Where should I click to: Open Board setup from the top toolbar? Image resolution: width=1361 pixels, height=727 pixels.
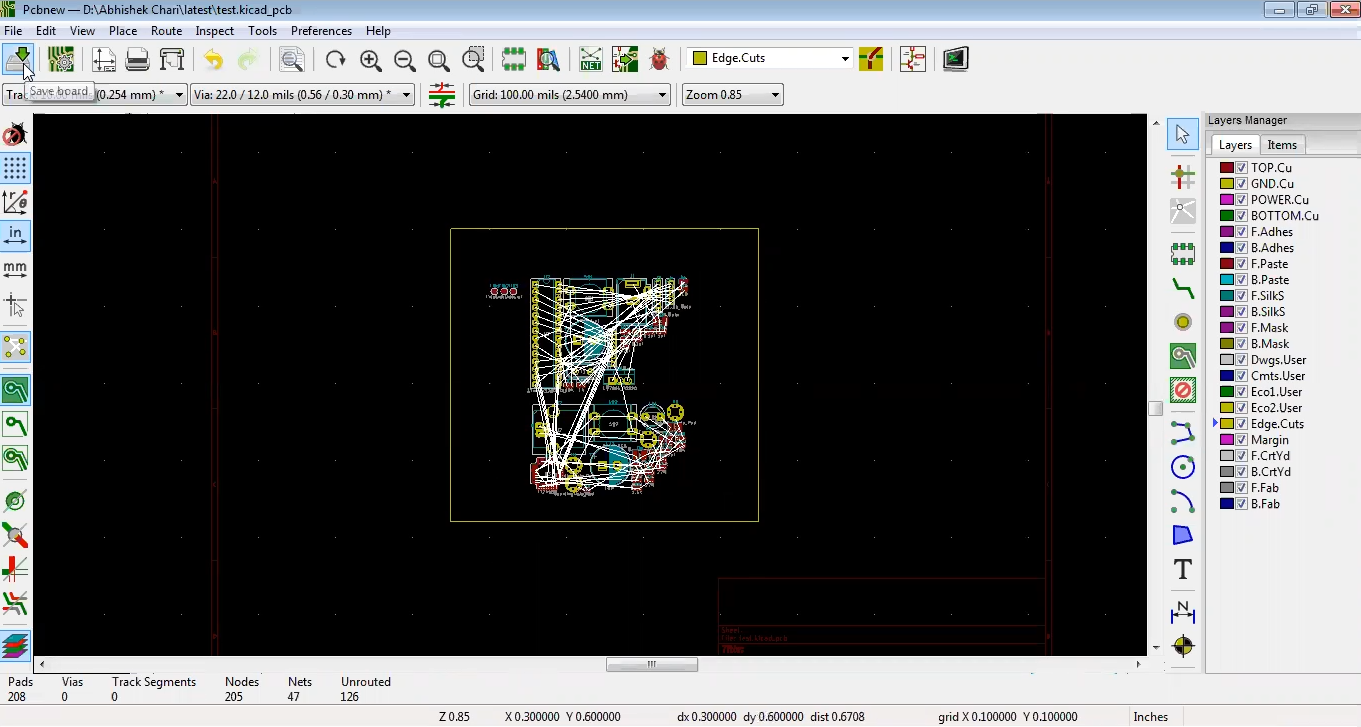[61, 59]
